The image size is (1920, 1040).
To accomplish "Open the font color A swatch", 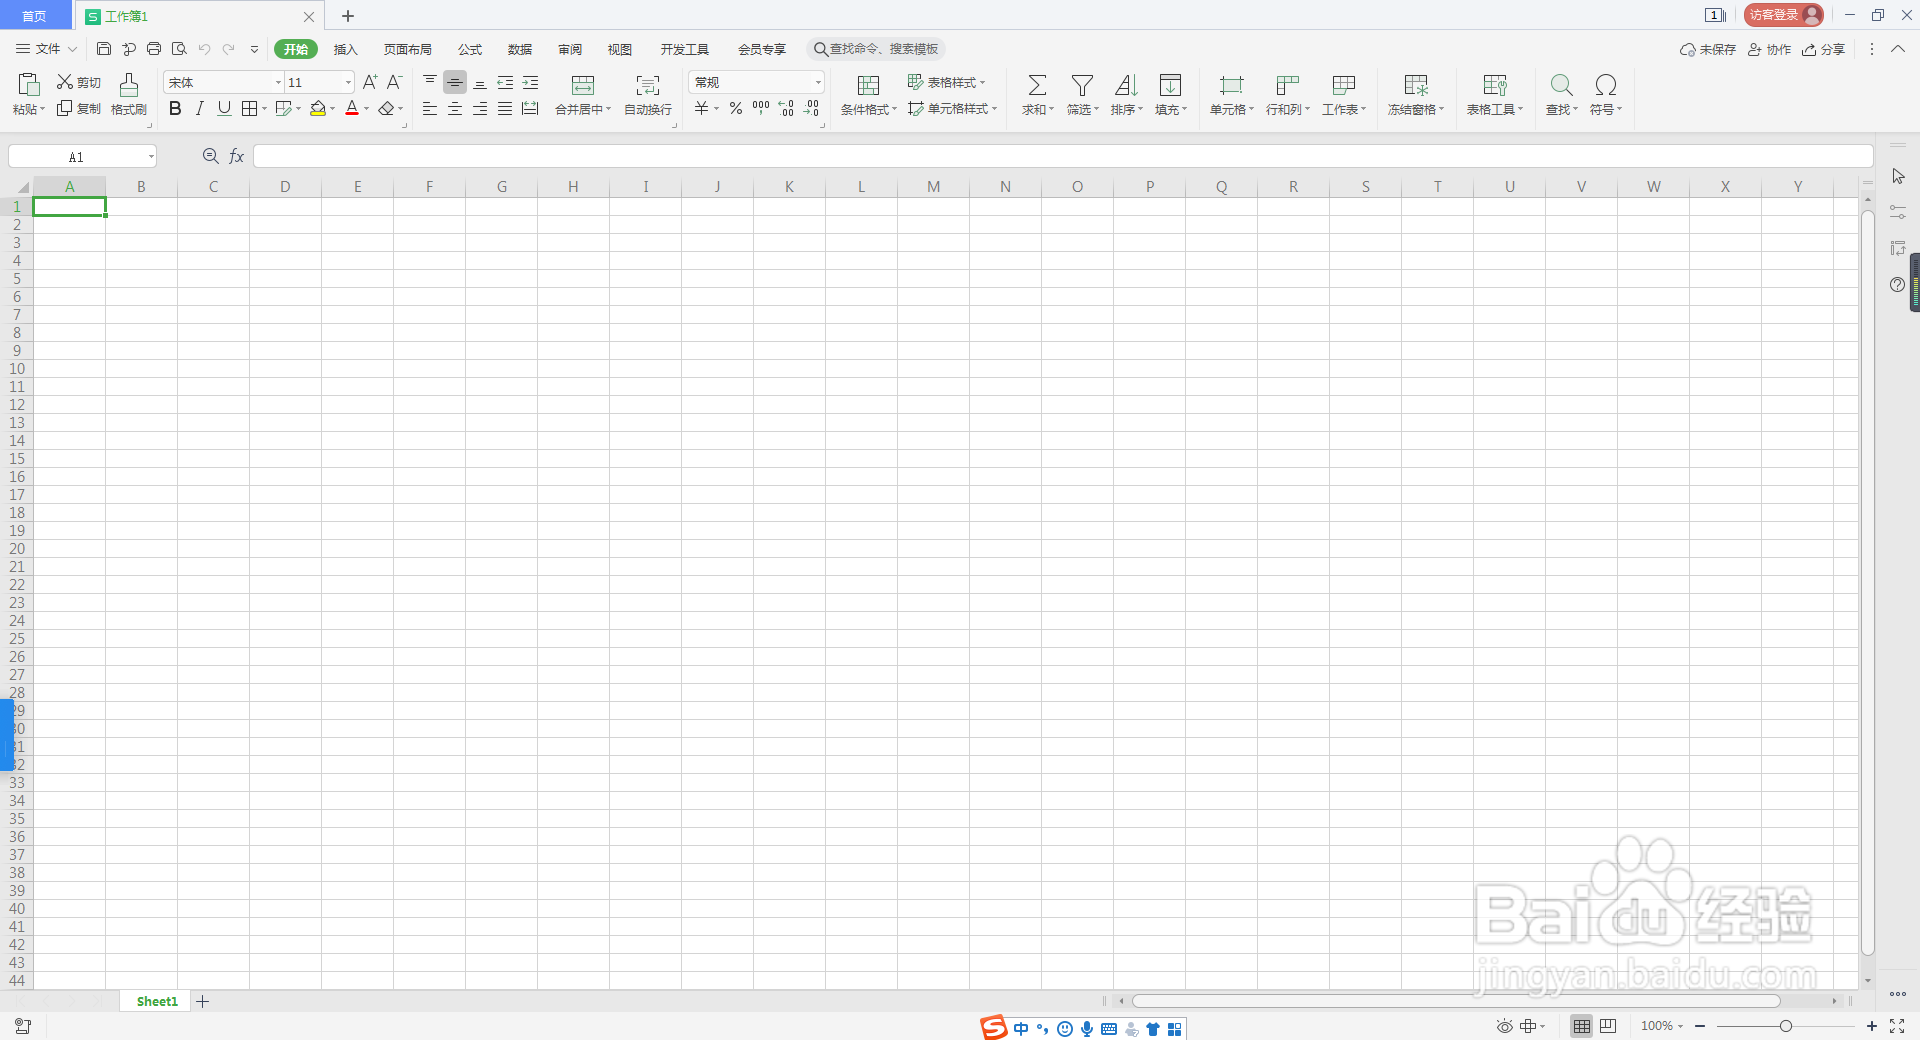I will pyautogui.click(x=352, y=108).
